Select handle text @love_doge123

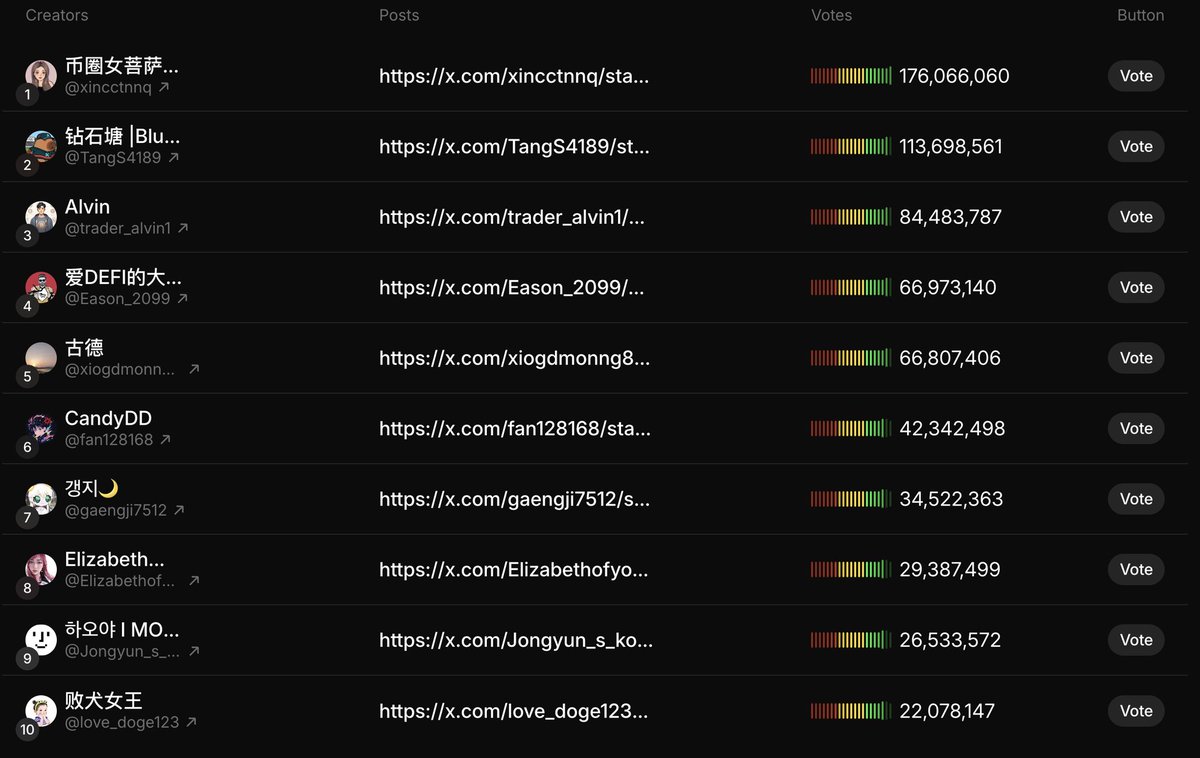[122, 722]
